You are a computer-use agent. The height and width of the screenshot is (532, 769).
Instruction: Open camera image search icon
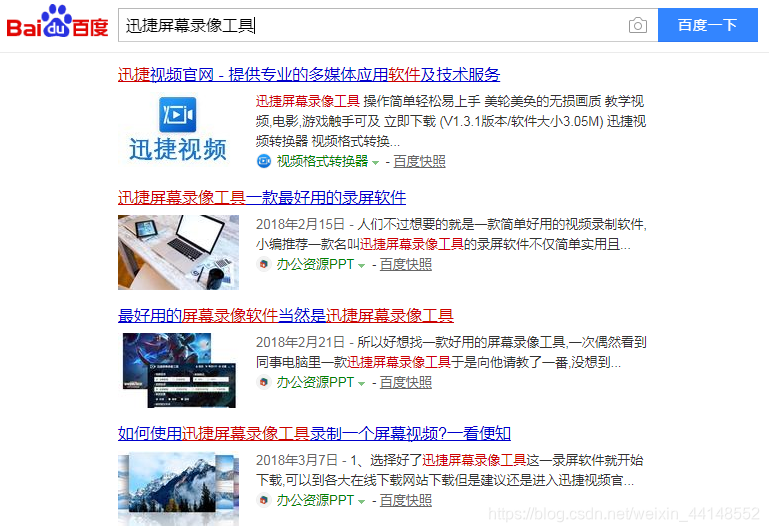click(638, 25)
